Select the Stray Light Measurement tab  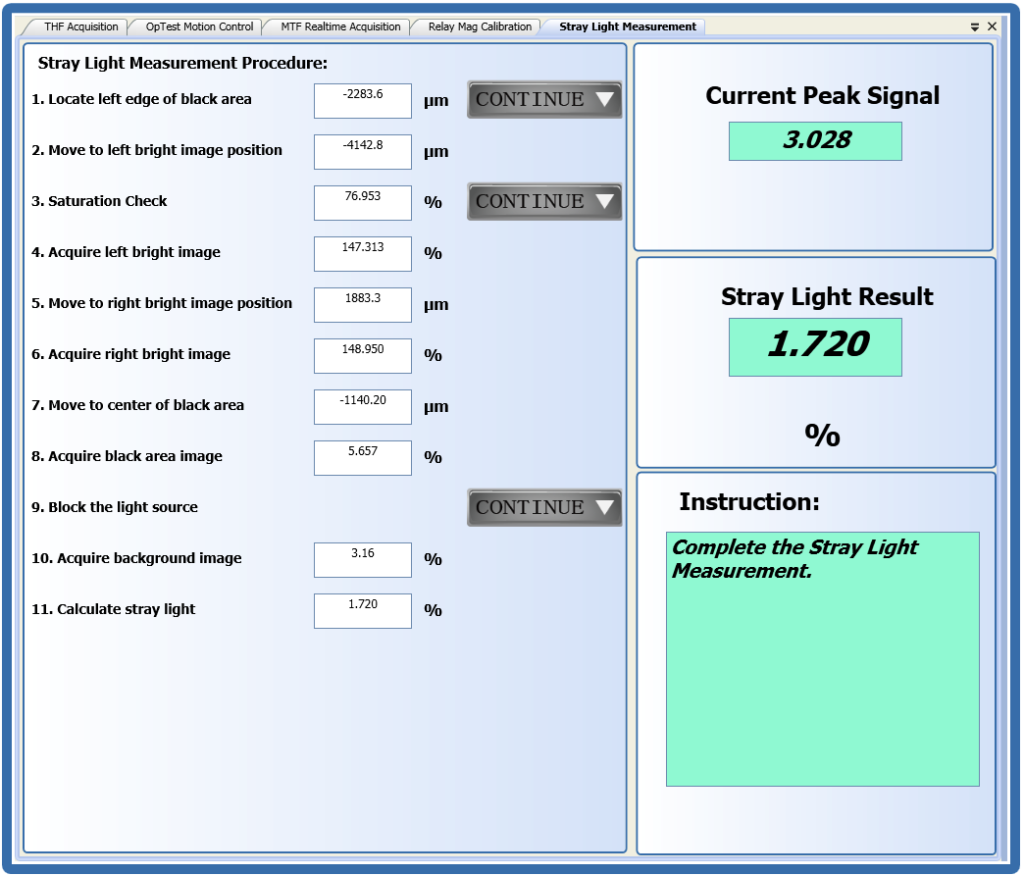[x=625, y=27]
